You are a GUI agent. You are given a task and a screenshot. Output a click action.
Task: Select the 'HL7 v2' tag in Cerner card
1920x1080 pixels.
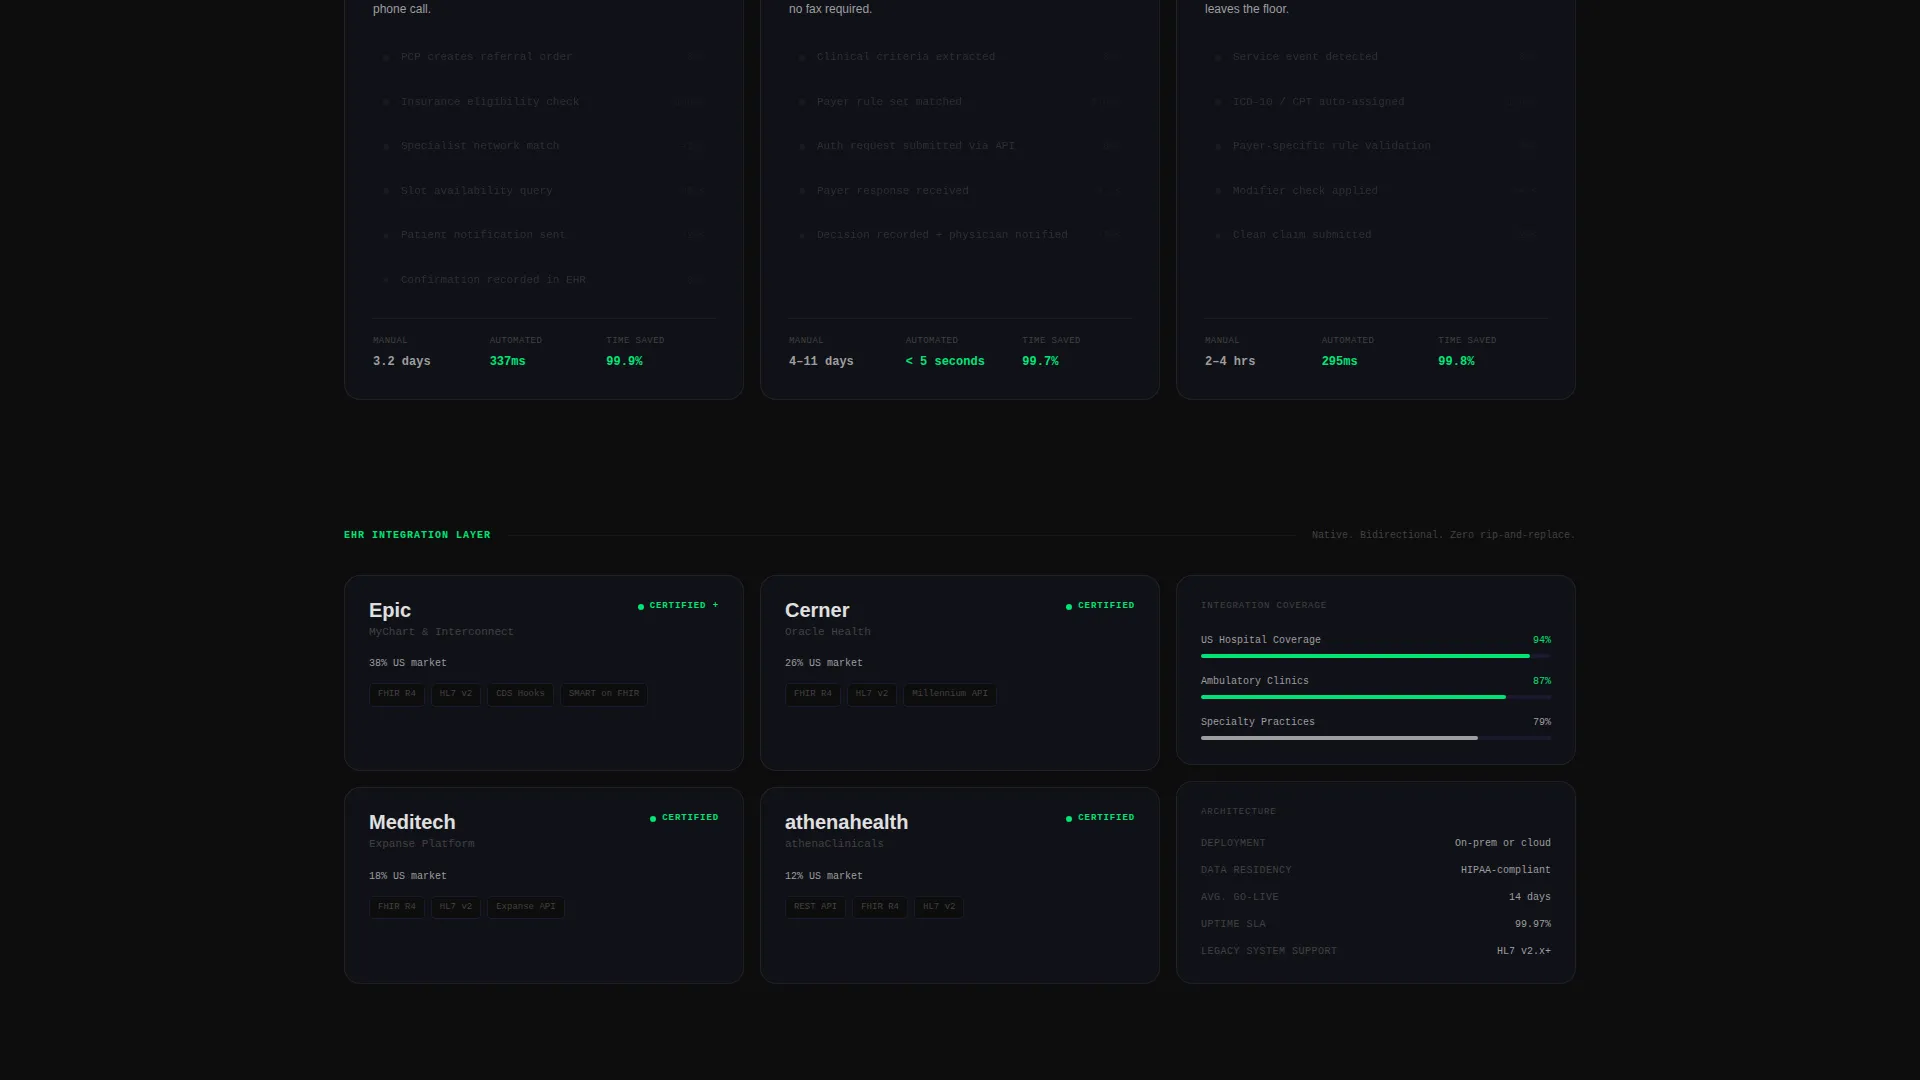click(872, 694)
